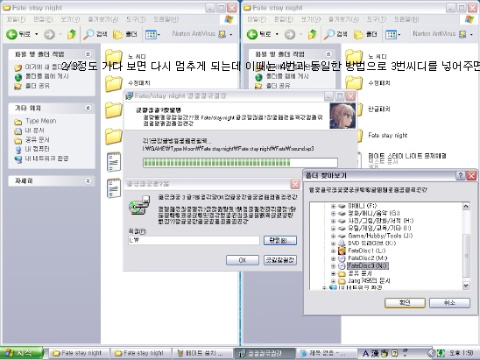Click OK in the disc prompt dialog

(242, 260)
